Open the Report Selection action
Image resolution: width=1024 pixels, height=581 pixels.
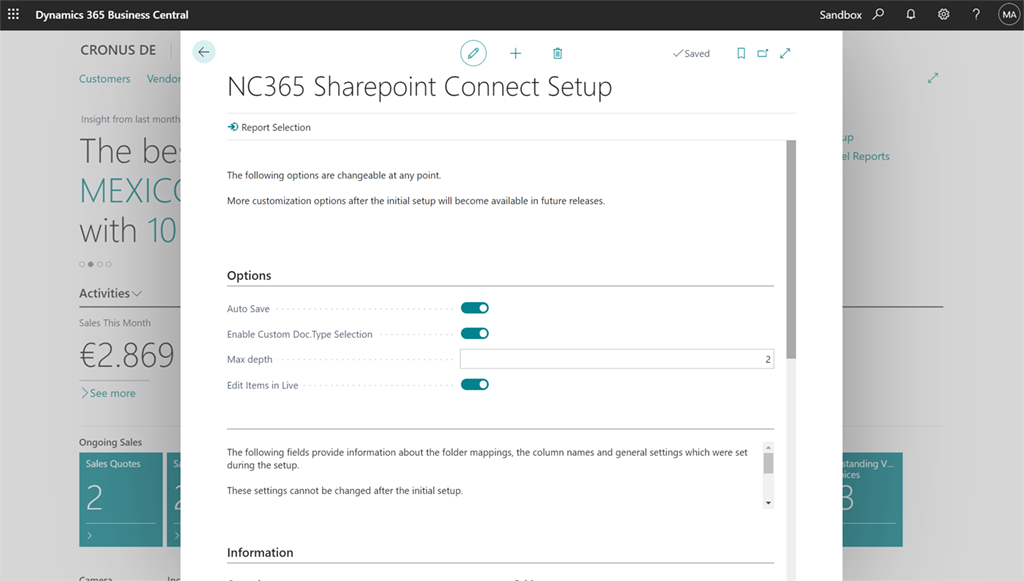click(x=269, y=127)
